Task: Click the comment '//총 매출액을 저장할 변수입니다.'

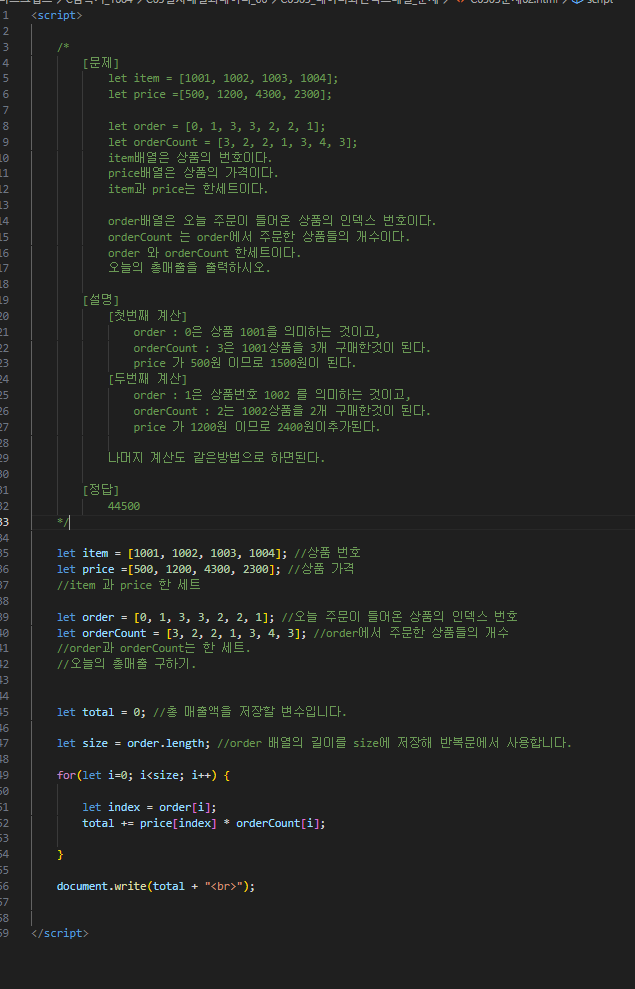Action: pyautogui.click(x=250, y=711)
